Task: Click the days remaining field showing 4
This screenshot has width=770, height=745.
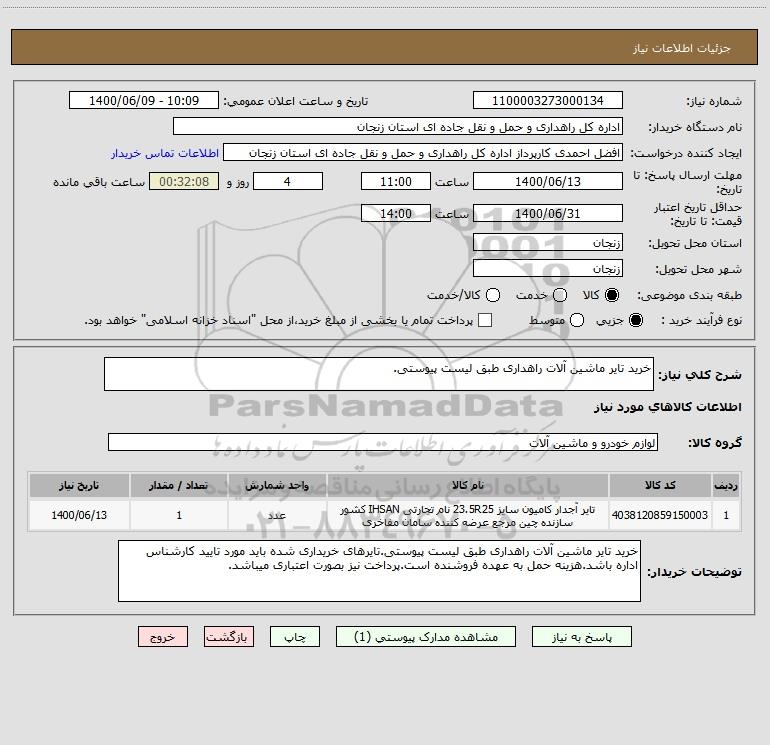Action: (x=288, y=181)
